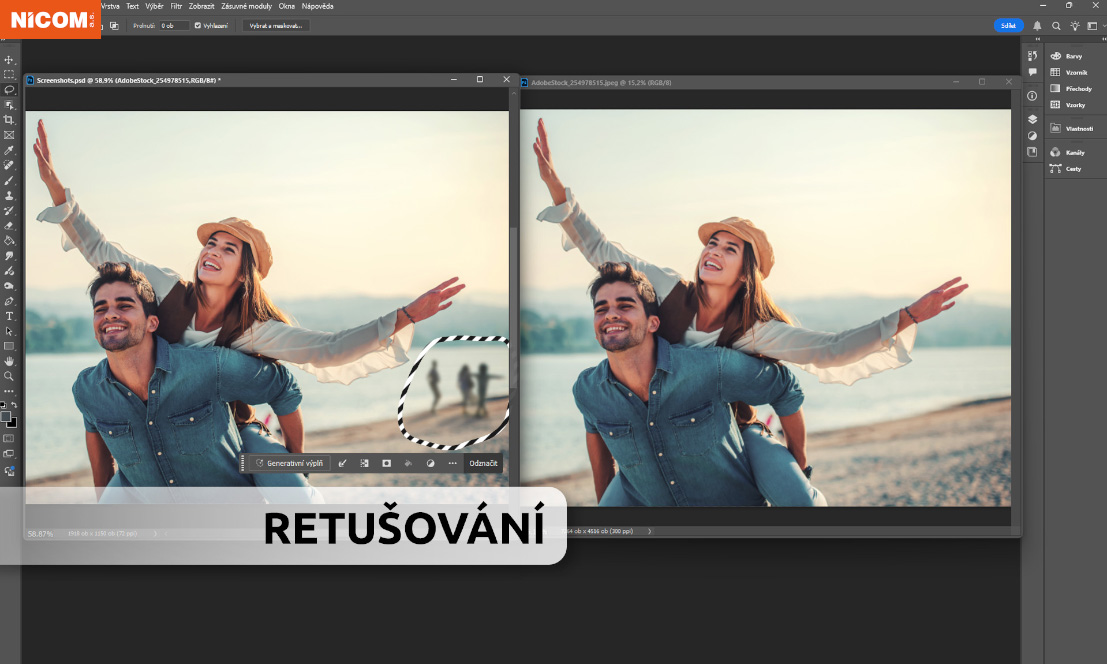
Task: Open the Okna menu
Action: pyautogui.click(x=287, y=6)
